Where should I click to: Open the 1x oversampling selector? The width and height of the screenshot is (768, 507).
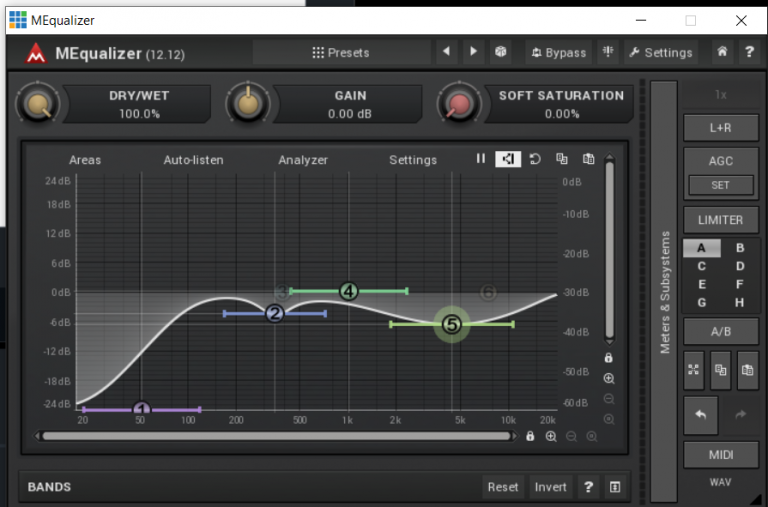720,95
